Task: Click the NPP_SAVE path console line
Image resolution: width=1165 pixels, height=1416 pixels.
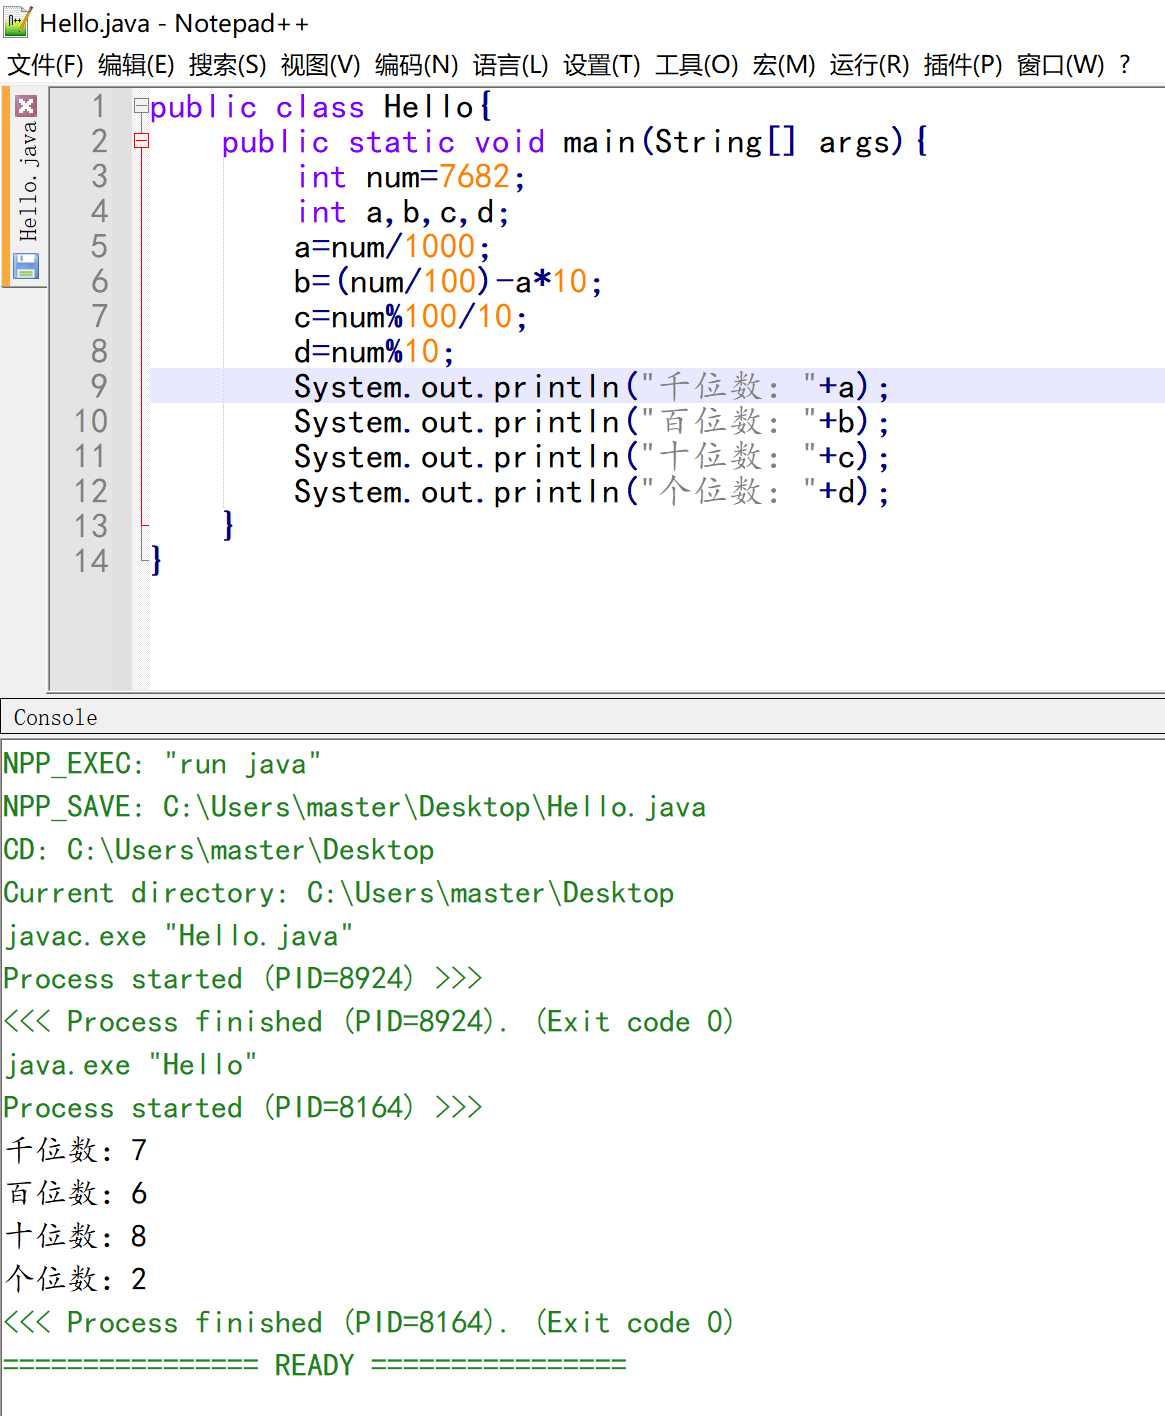Action: click(x=354, y=807)
